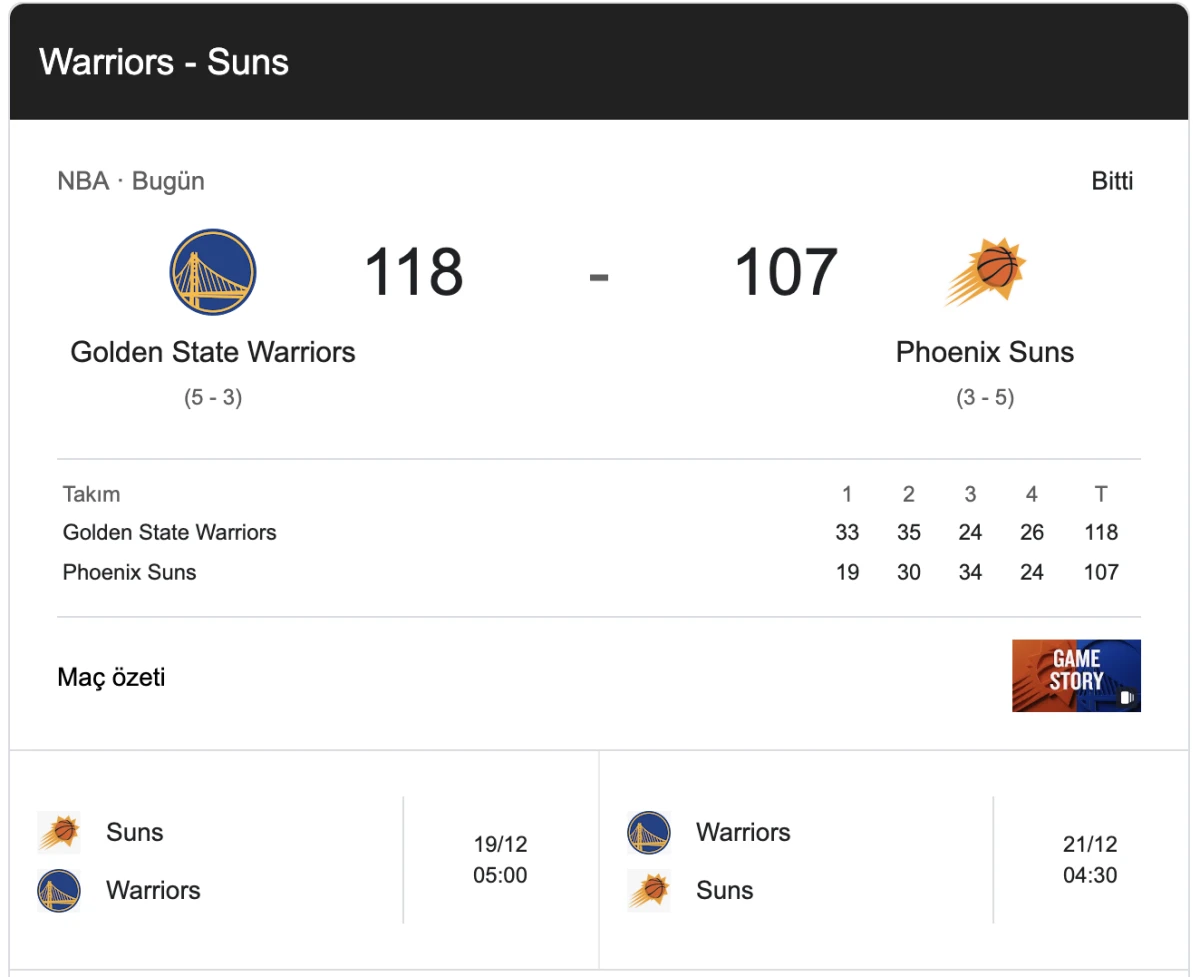
Task: Click the Suns icon in the 19/12 matchup
Action: (x=60, y=831)
